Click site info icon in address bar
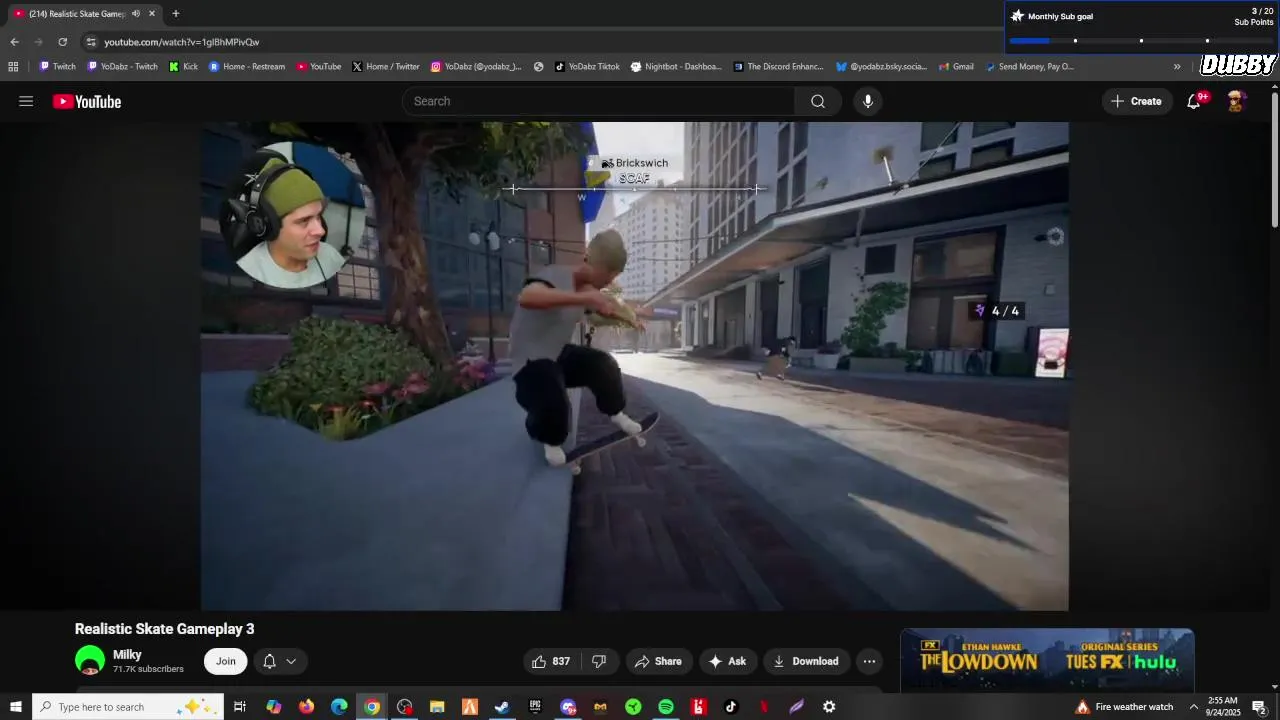Viewport: 1280px width, 720px height. [91, 42]
